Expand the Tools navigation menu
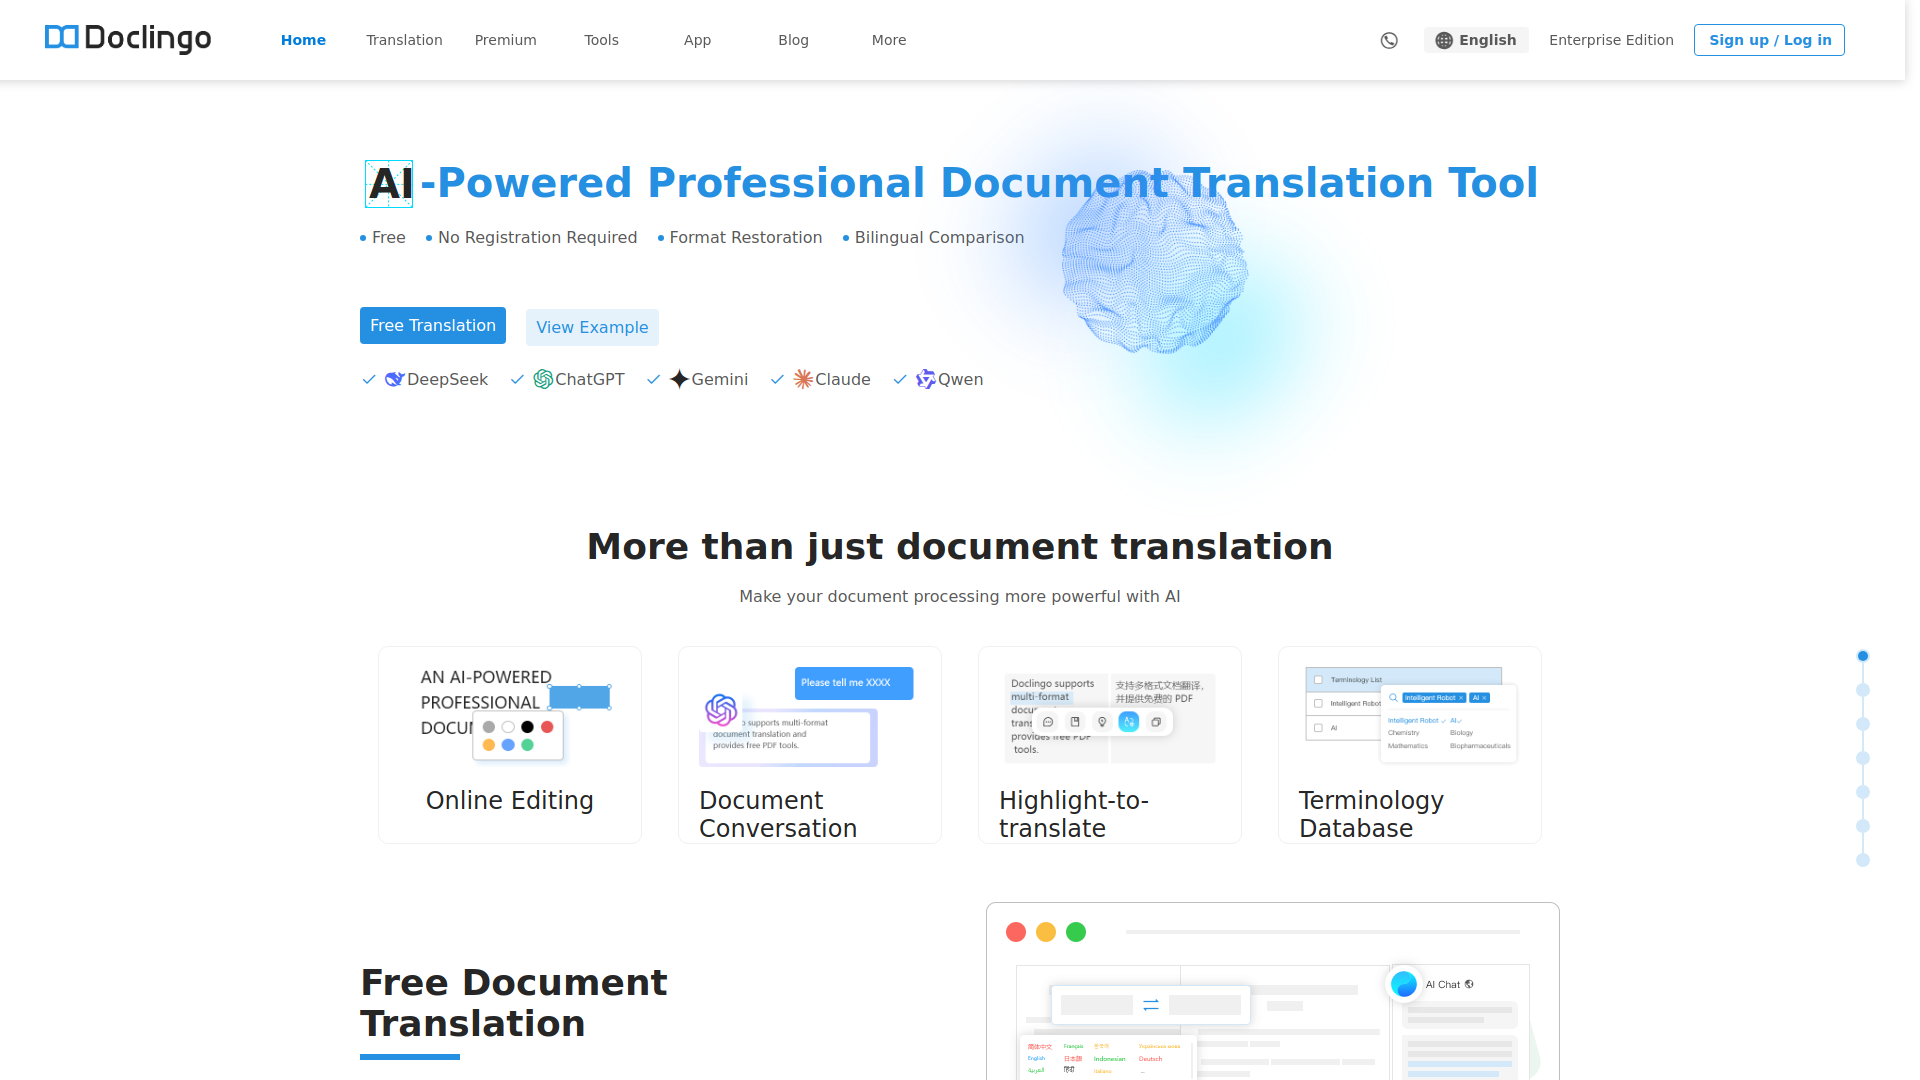The image size is (1920, 1080). coord(601,40)
